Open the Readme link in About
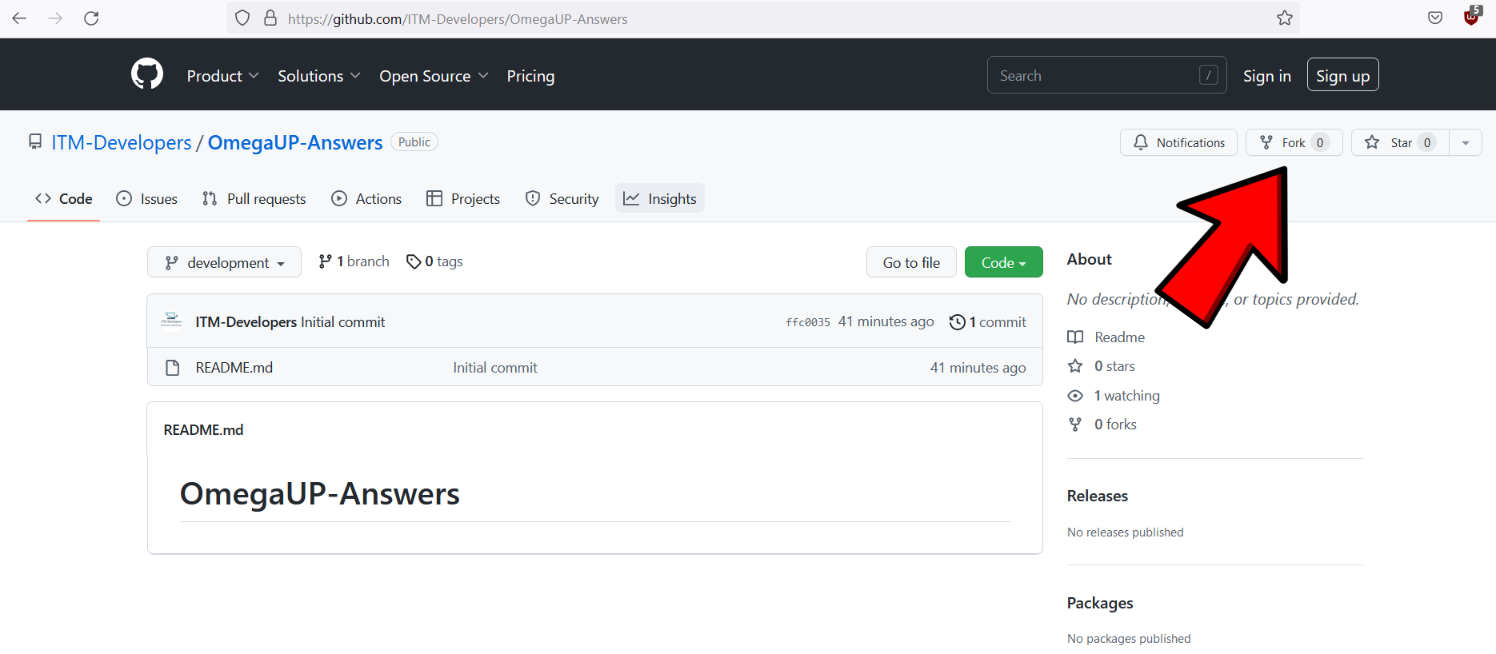Screen dimensions: 1496x654 1119,337
